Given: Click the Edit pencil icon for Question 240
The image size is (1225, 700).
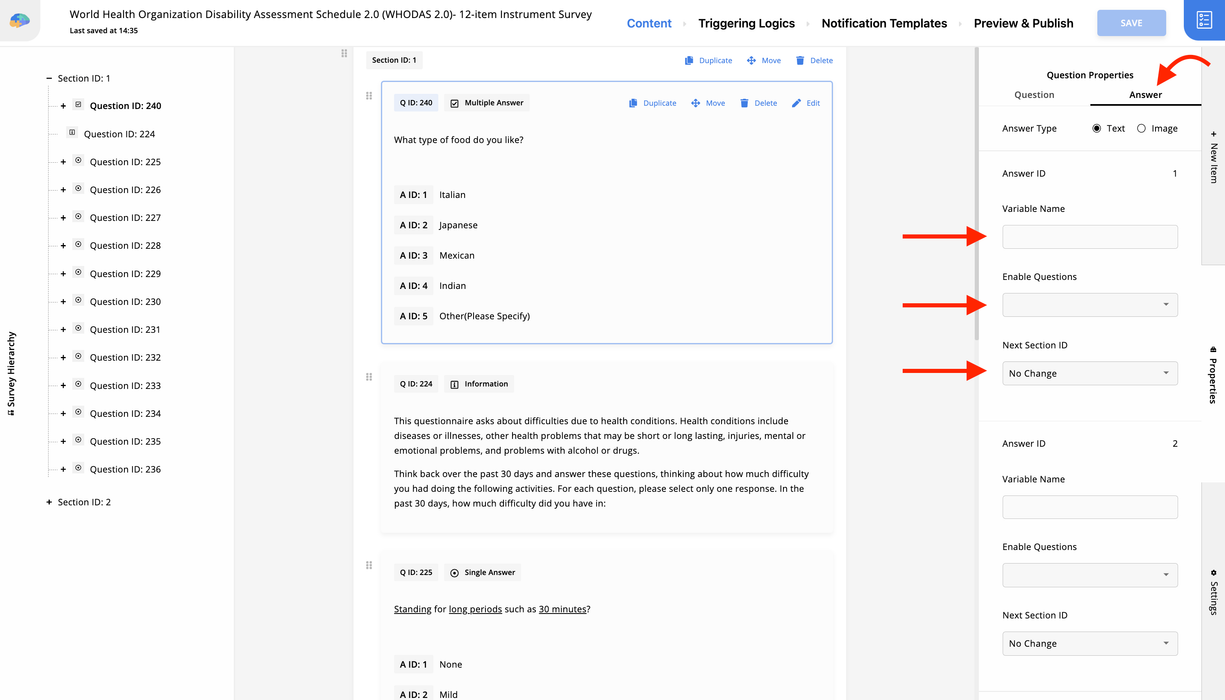Looking at the screenshot, I should pyautogui.click(x=796, y=103).
